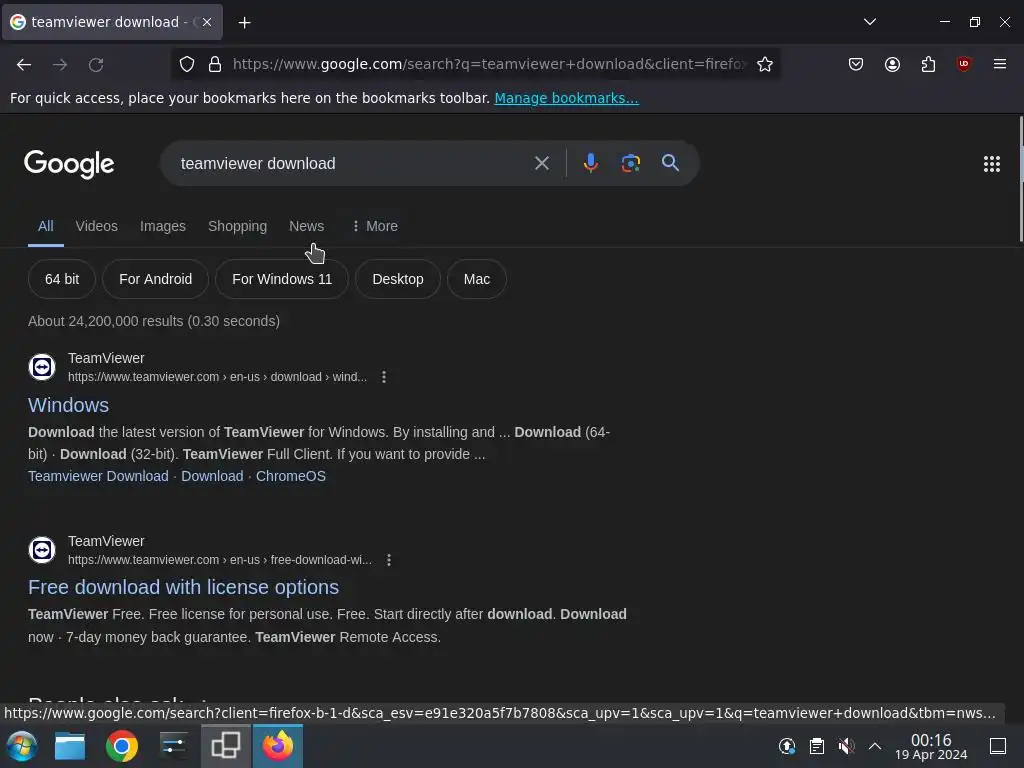Open the settings sliders taskbar app
Viewport: 1024px width, 768px height.
tap(173, 746)
